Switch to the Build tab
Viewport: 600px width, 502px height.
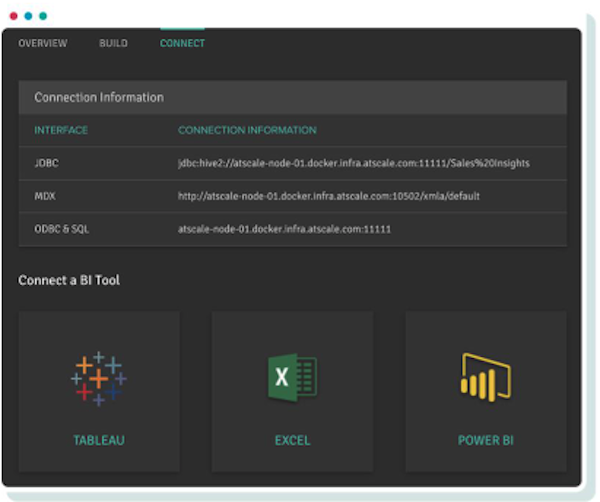113,43
